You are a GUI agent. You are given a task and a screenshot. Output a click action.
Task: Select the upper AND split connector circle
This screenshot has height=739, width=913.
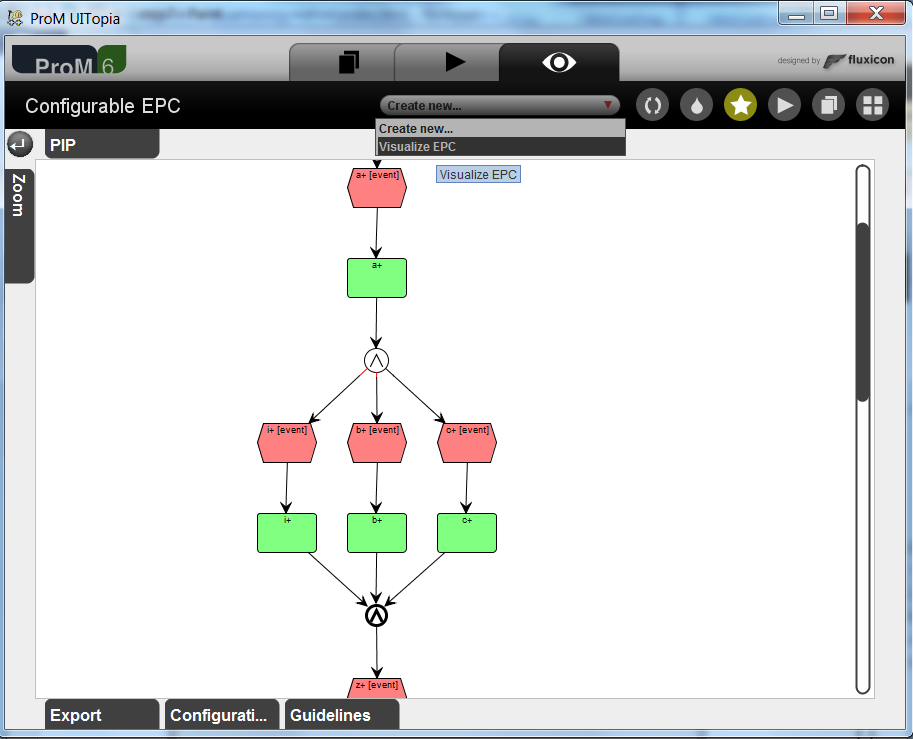(376, 361)
